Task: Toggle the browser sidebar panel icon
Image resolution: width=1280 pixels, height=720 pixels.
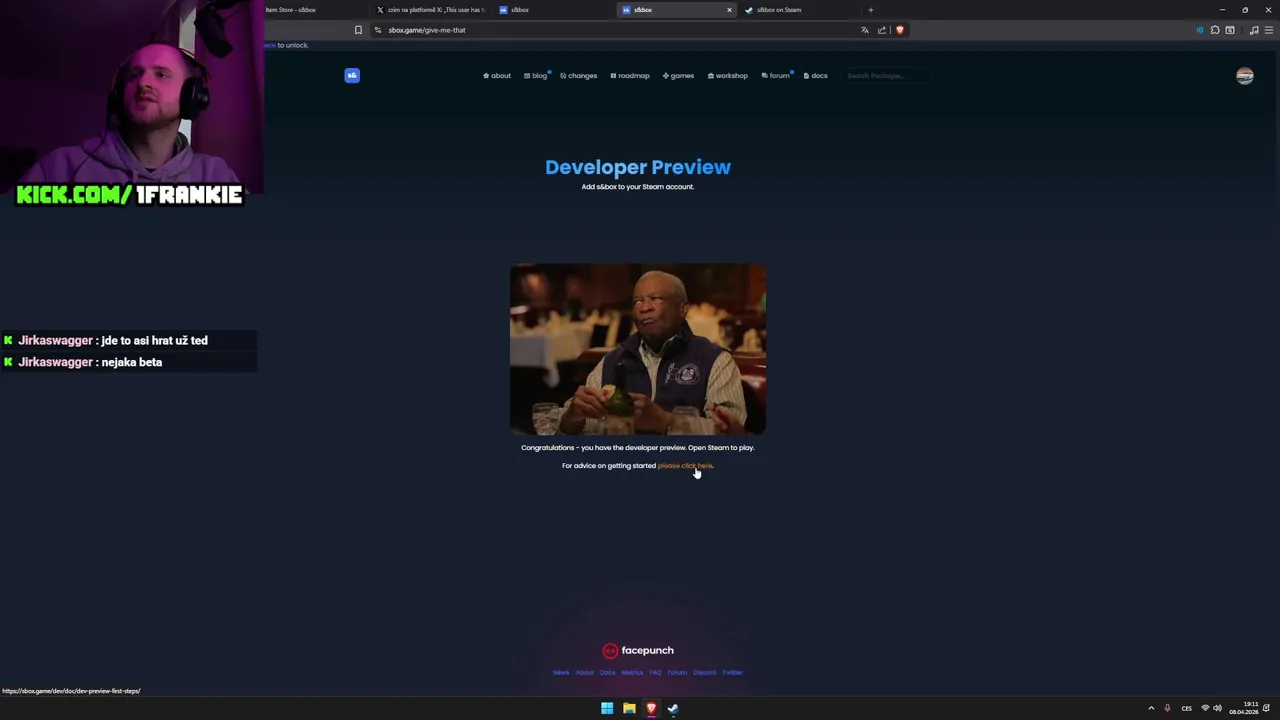Action: [1230, 30]
